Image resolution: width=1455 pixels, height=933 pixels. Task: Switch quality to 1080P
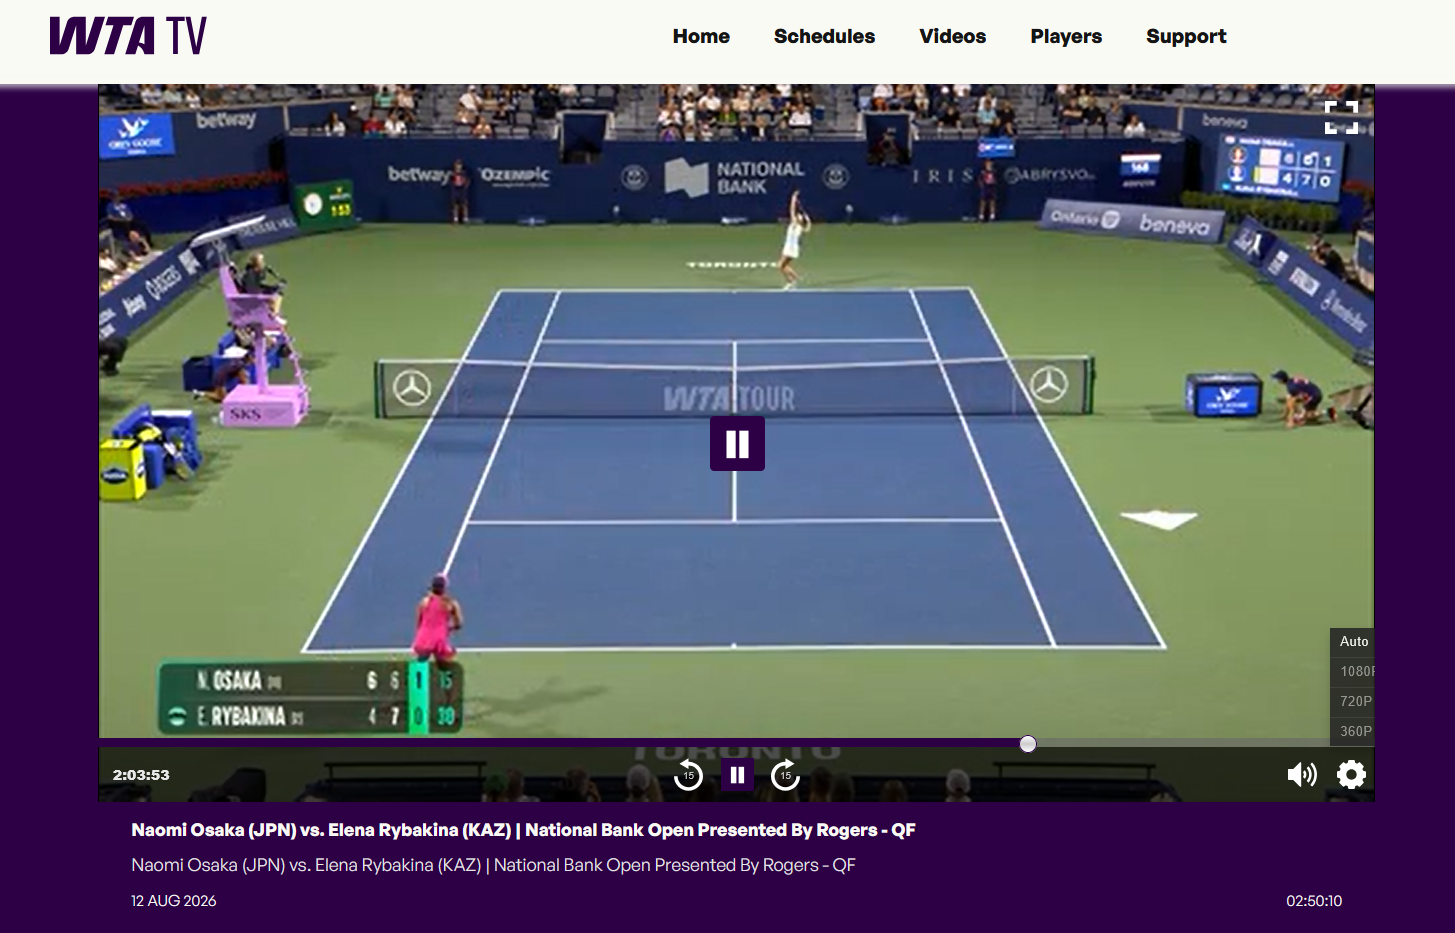[1352, 672]
